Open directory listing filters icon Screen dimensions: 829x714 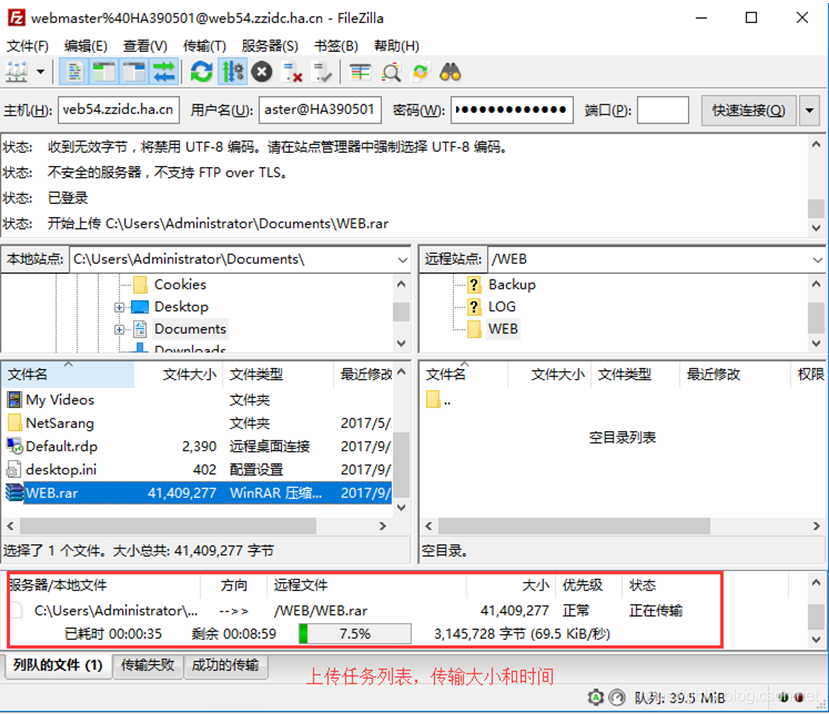361,71
